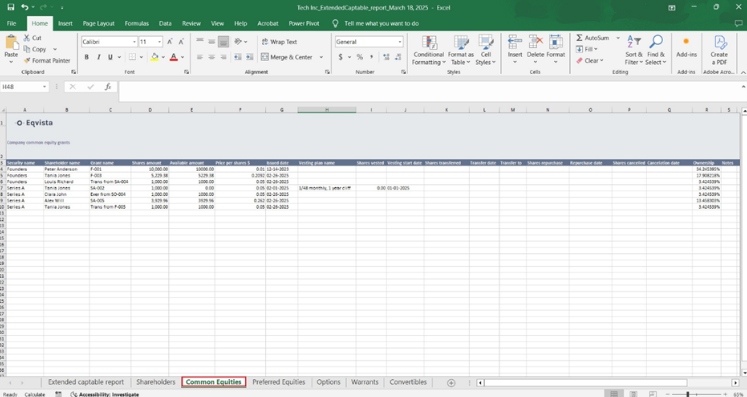Click the Orientation icon
The image size is (747, 397).
pos(238,42)
